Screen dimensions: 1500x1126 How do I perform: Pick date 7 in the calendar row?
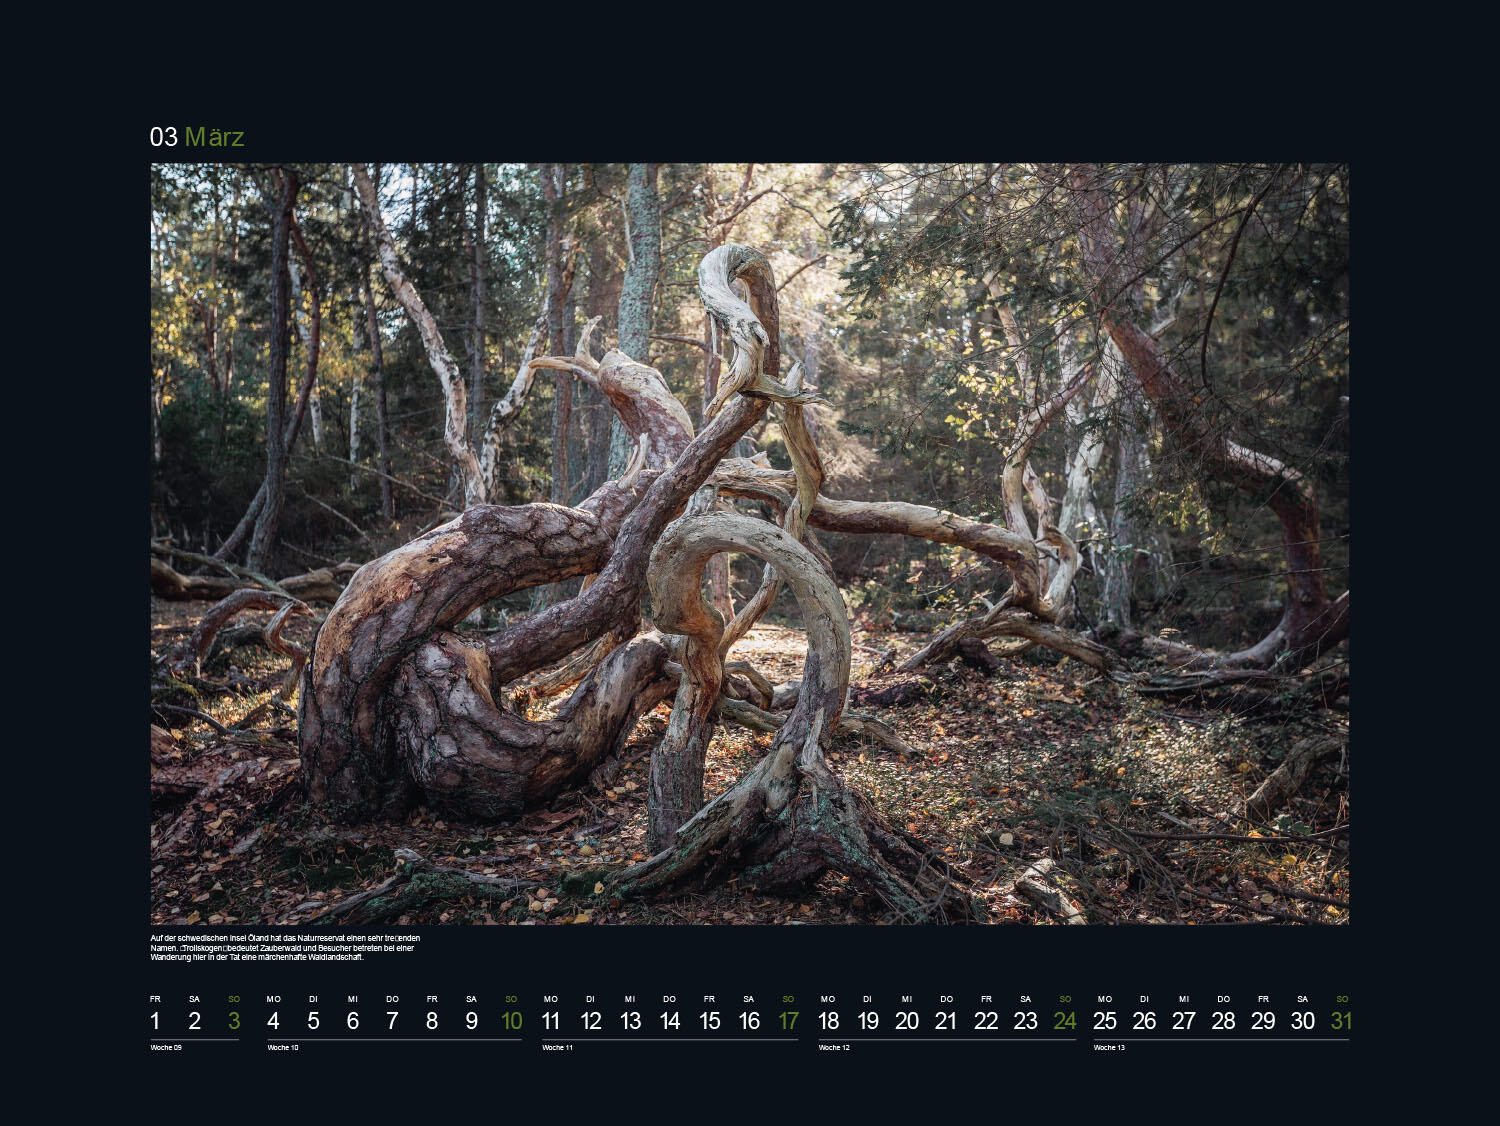[392, 1021]
